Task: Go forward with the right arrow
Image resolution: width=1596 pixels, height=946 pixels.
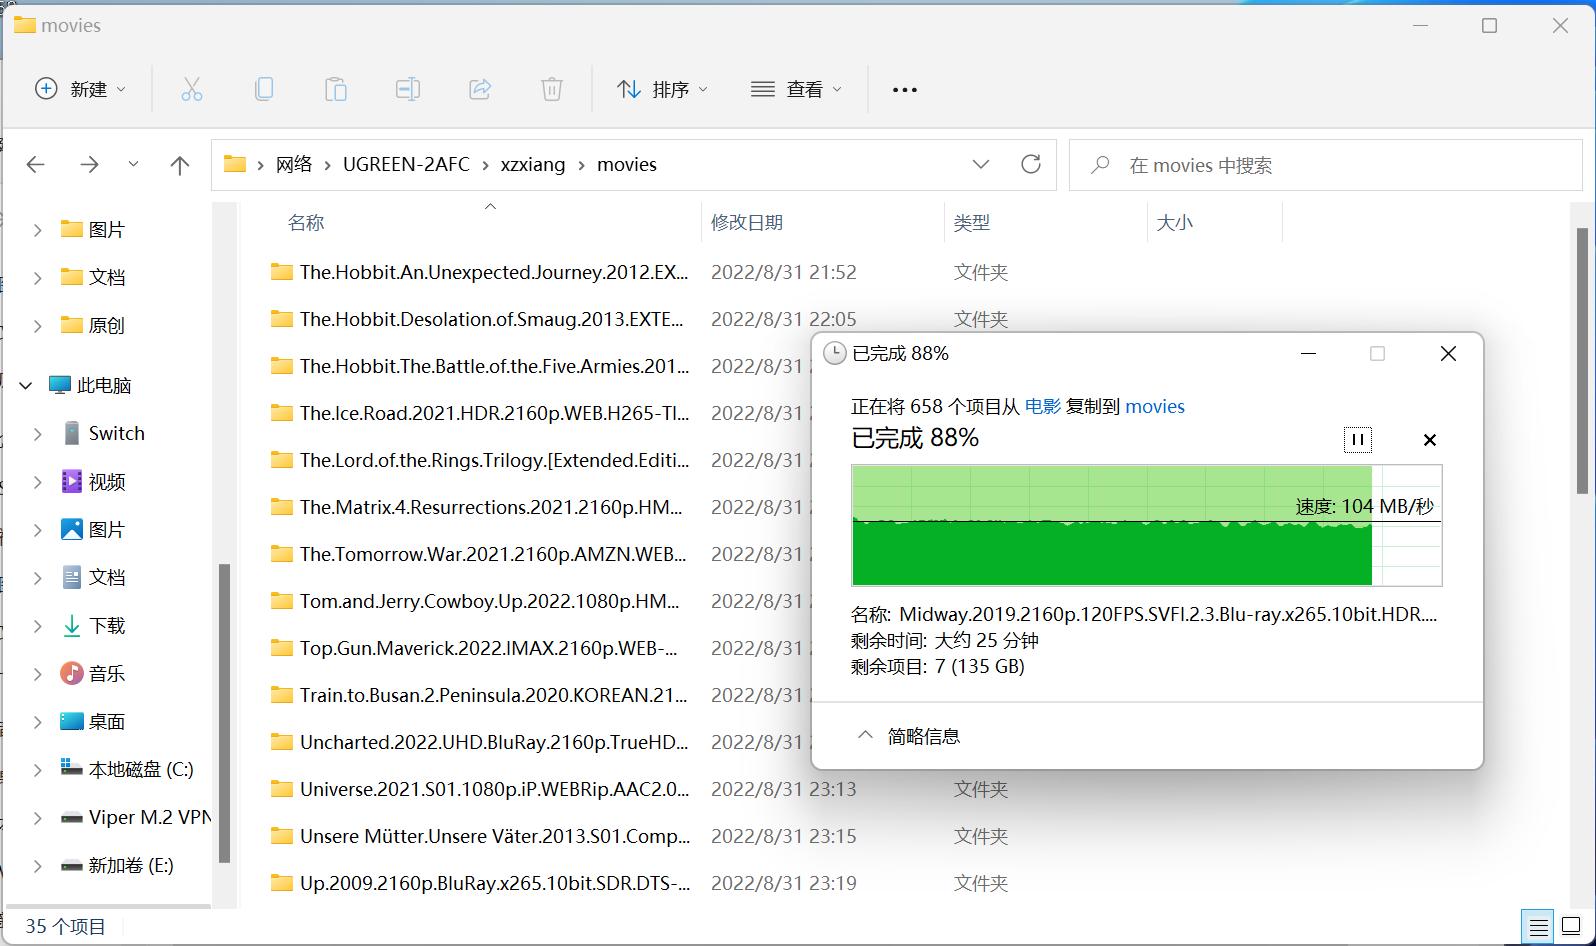Action: (x=89, y=165)
